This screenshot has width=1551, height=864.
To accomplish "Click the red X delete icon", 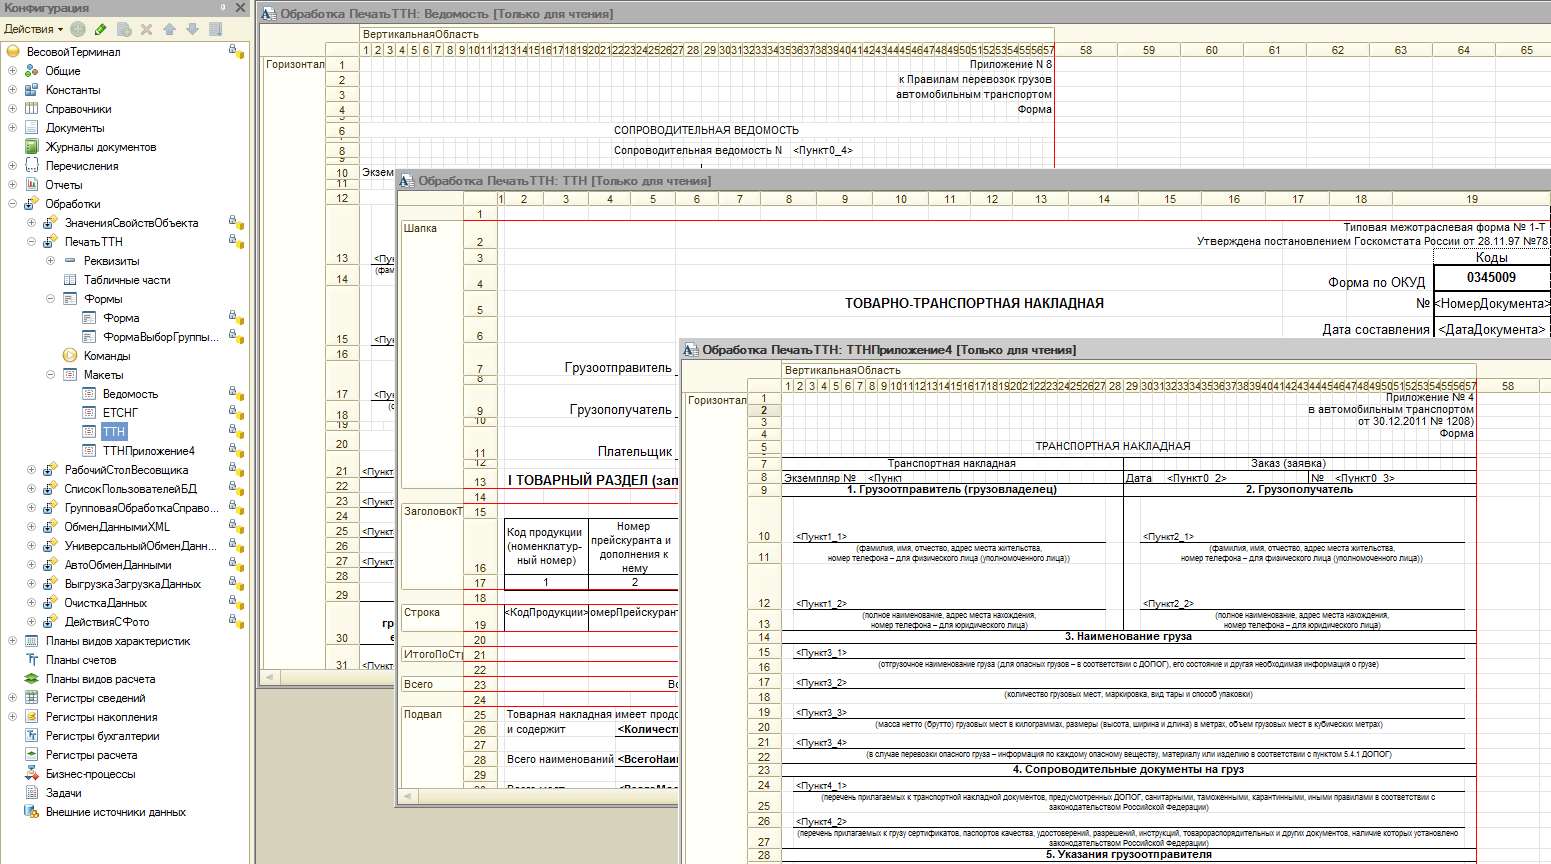I will (x=146, y=29).
